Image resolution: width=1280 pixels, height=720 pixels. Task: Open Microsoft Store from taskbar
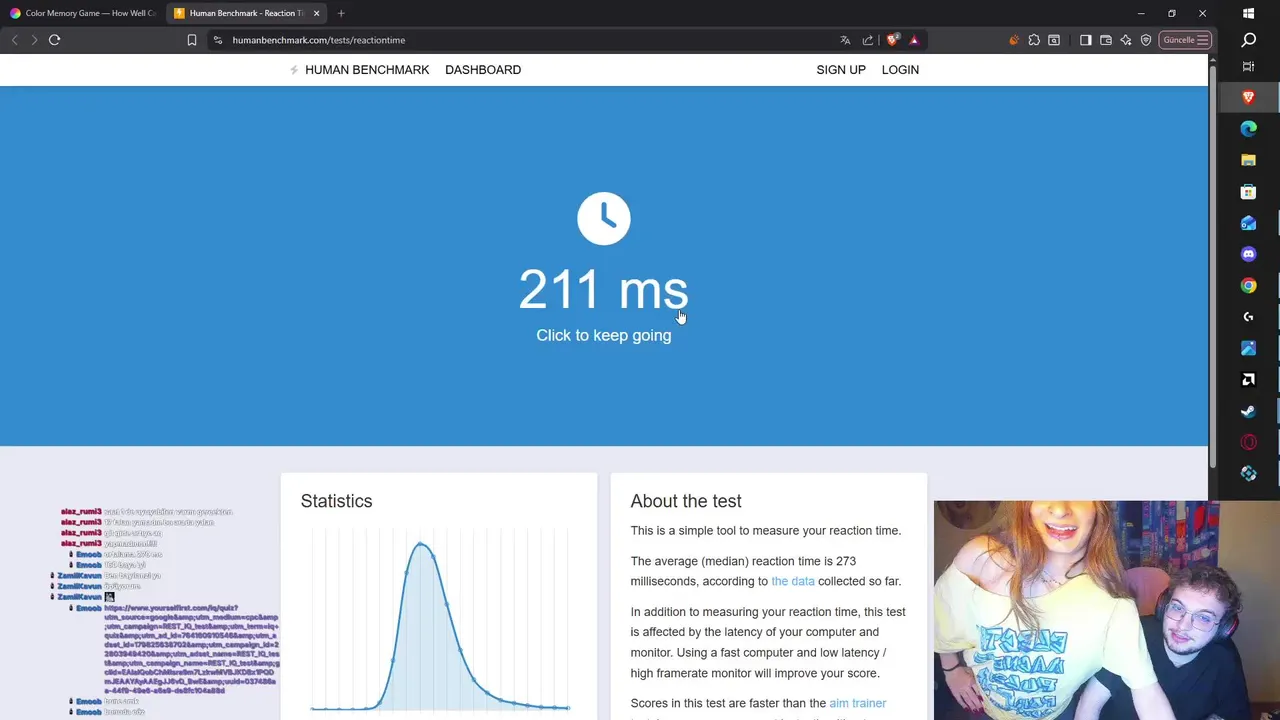1248,191
